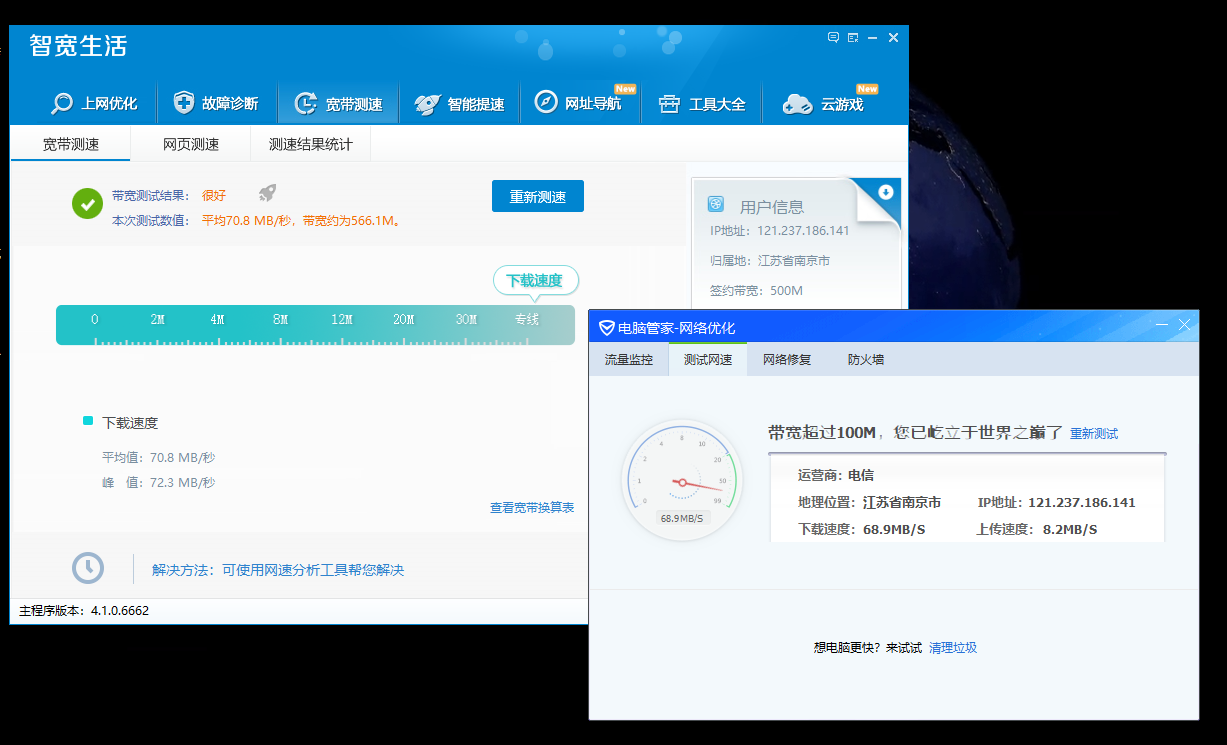This screenshot has width=1227, height=745.
Task: Click the 归属地：江苏省南京市 line
Action: point(770,261)
